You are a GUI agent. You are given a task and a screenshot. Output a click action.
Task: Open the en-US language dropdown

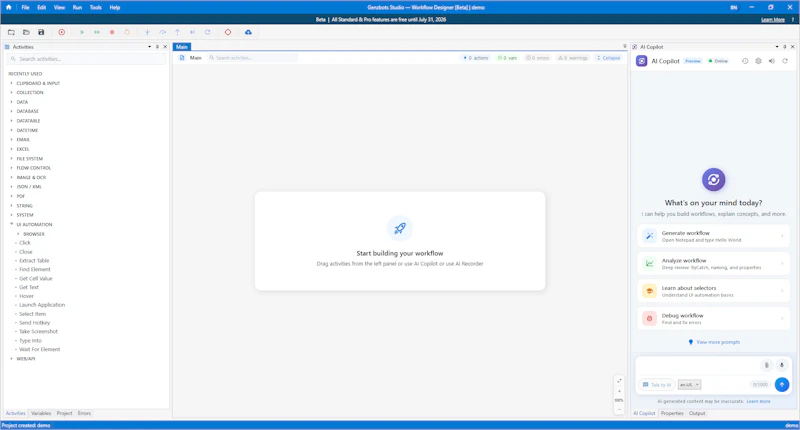[689, 385]
